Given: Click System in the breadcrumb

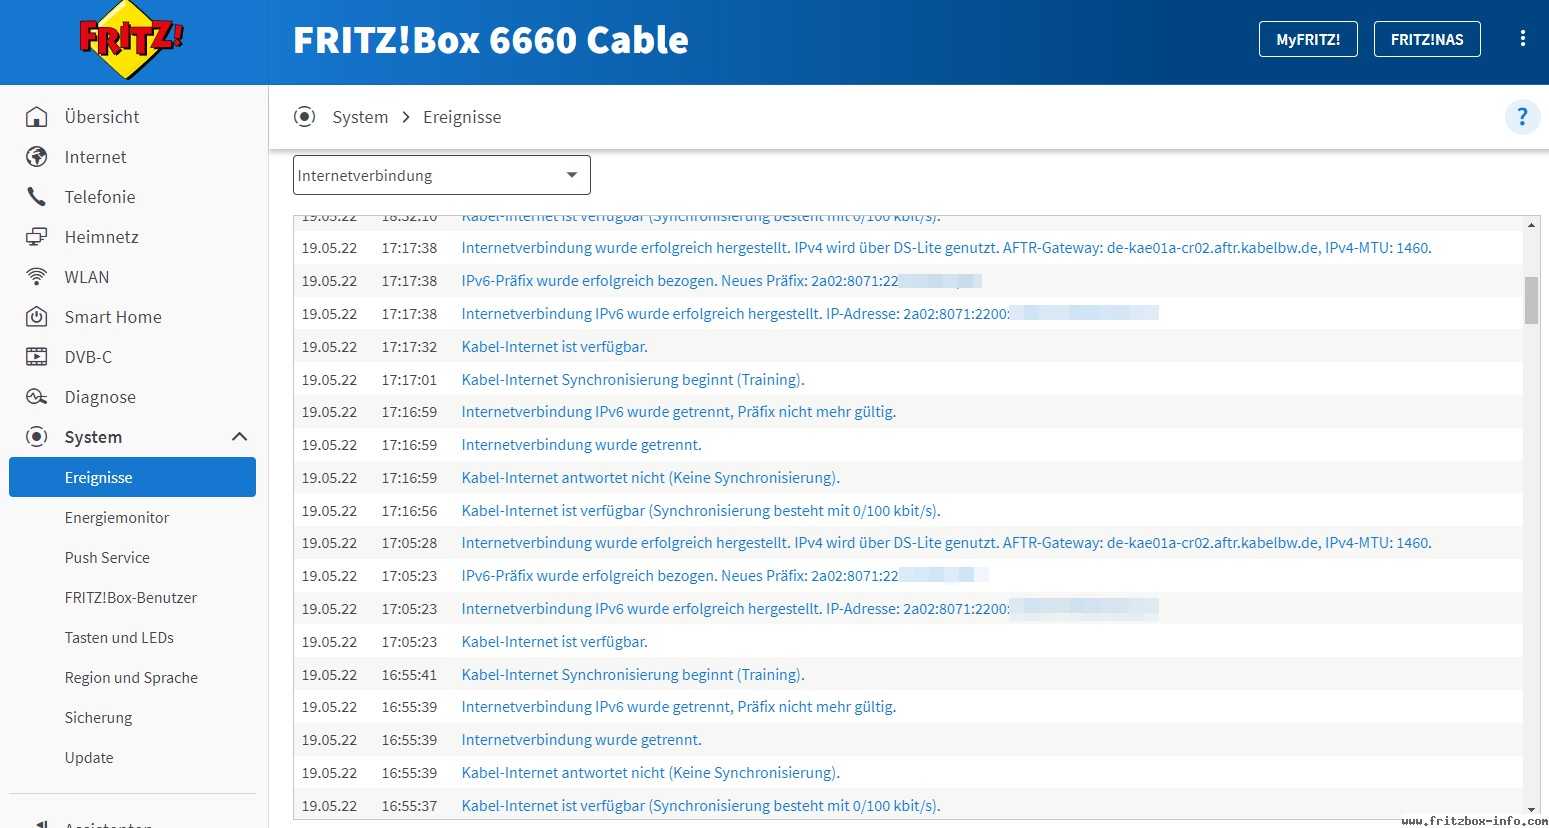Looking at the screenshot, I should click(x=360, y=117).
